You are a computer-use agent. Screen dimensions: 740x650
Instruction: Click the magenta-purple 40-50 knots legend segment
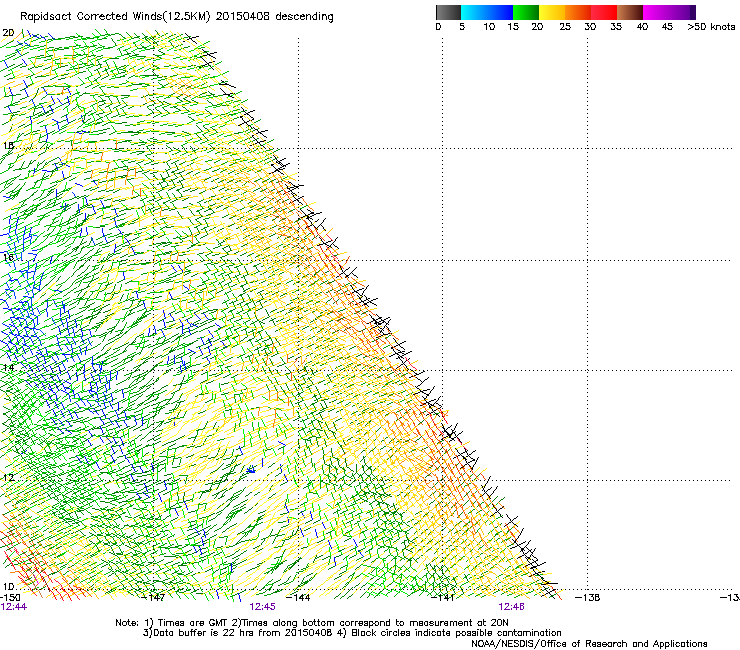tap(669, 12)
